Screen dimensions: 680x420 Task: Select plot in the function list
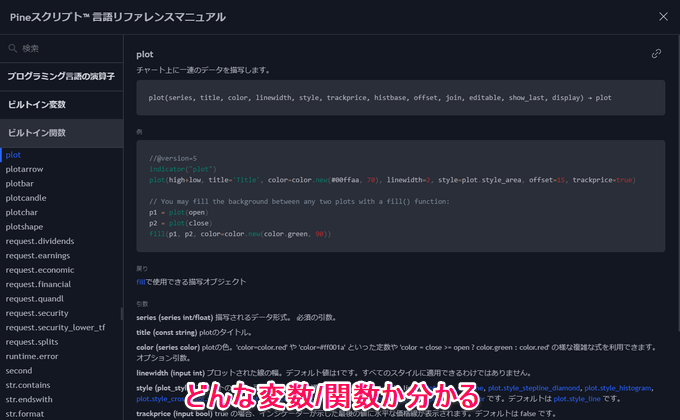click(14, 155)
